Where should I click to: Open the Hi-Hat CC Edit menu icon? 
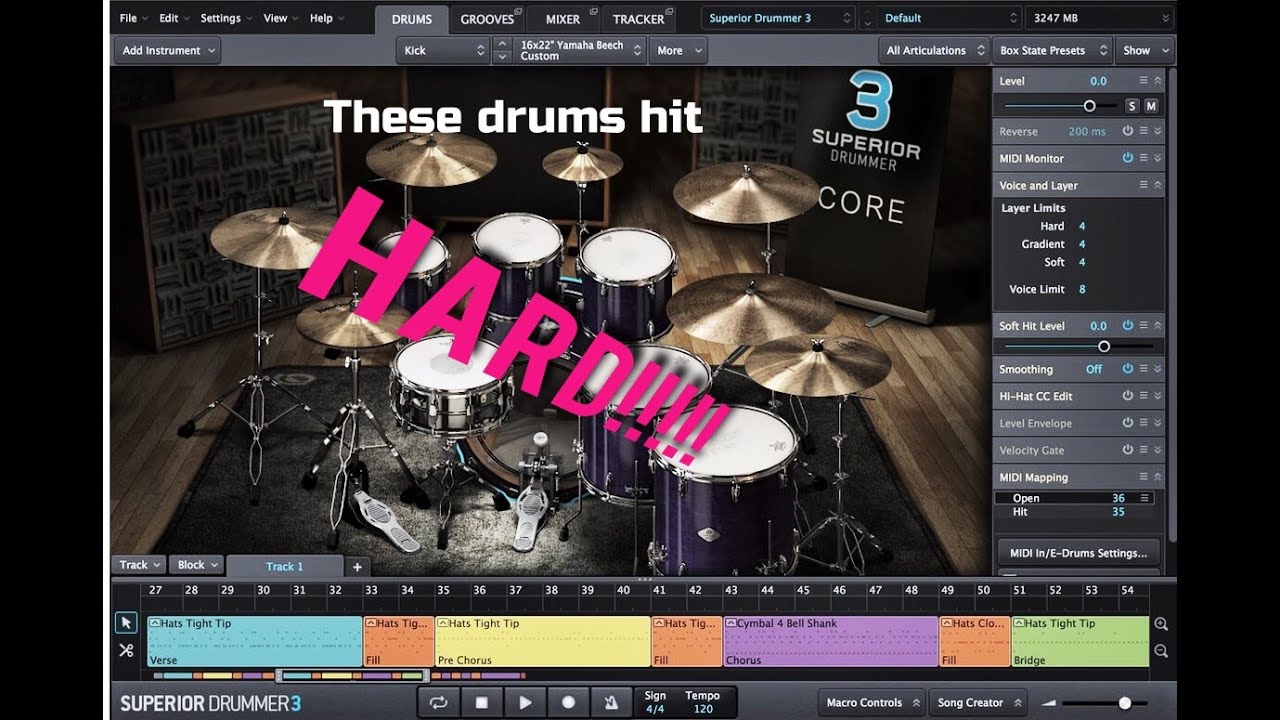pos(1144,396)
